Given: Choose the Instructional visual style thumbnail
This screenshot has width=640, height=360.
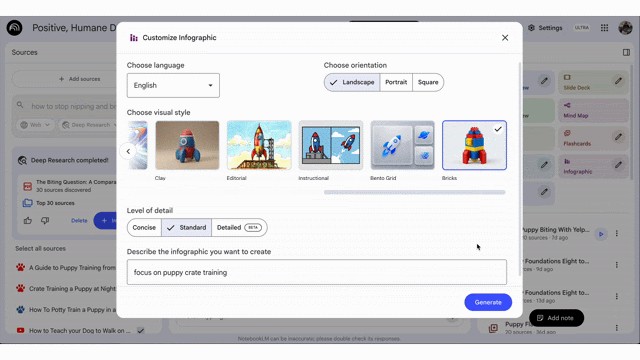Looking at the screenshot, I should pos(331,145).
